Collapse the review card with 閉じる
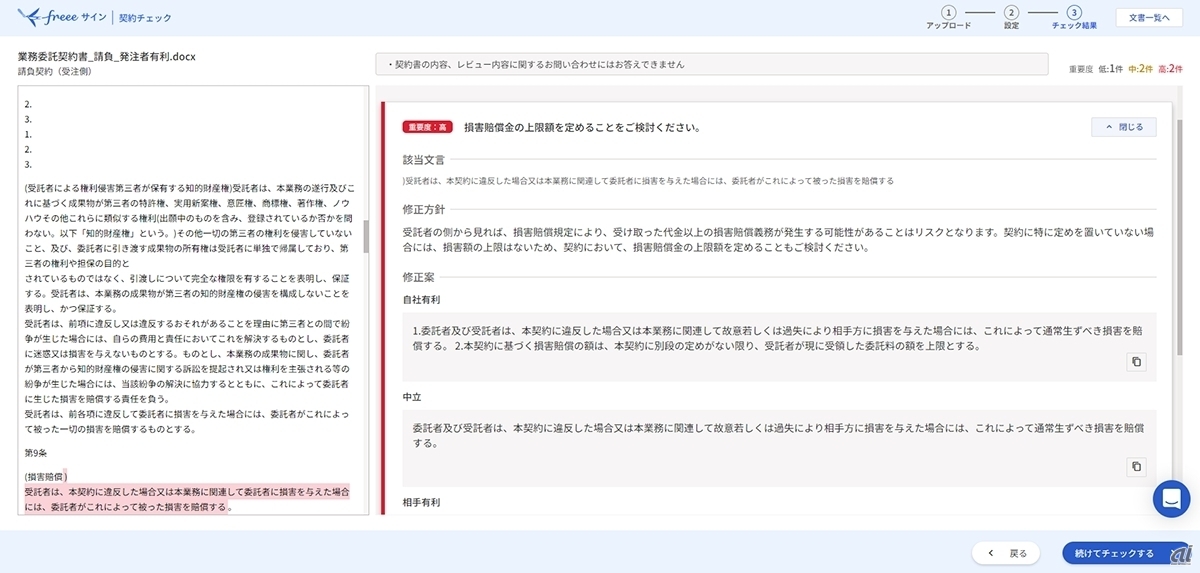Image resolution: width=1200 pixels, height=573 pixels. 1124,127
